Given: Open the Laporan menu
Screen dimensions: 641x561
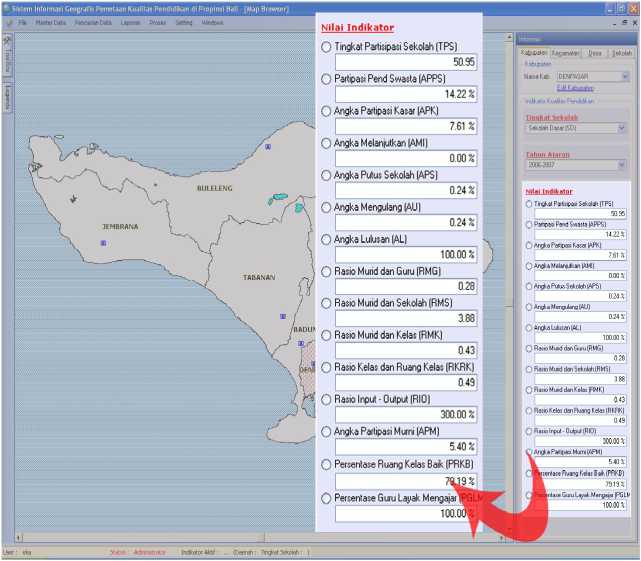Looking at the screenshot, I should (x=130, y=21).
